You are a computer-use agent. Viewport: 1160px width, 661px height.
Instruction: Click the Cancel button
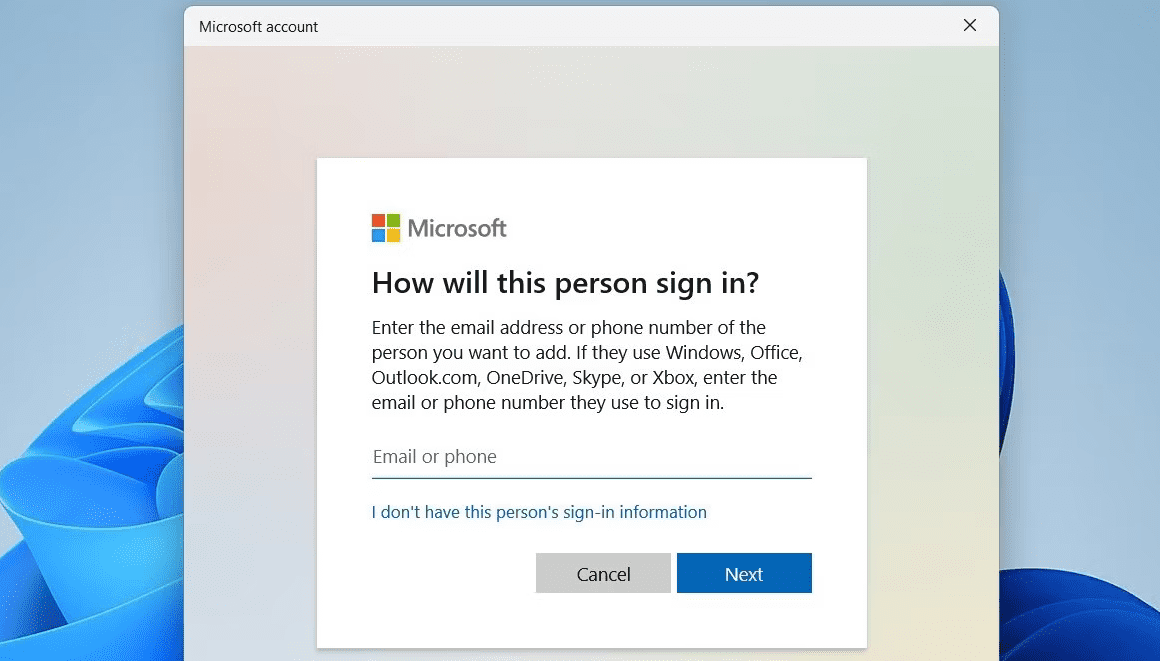pos(603,573)
